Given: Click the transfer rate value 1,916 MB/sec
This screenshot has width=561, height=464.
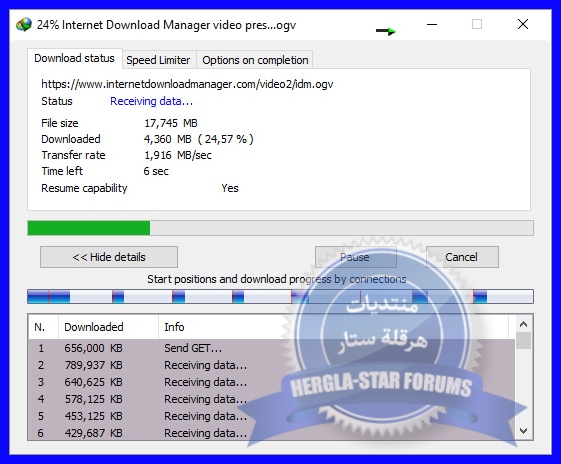Looking at the screenshot, I should coord(178,155).
